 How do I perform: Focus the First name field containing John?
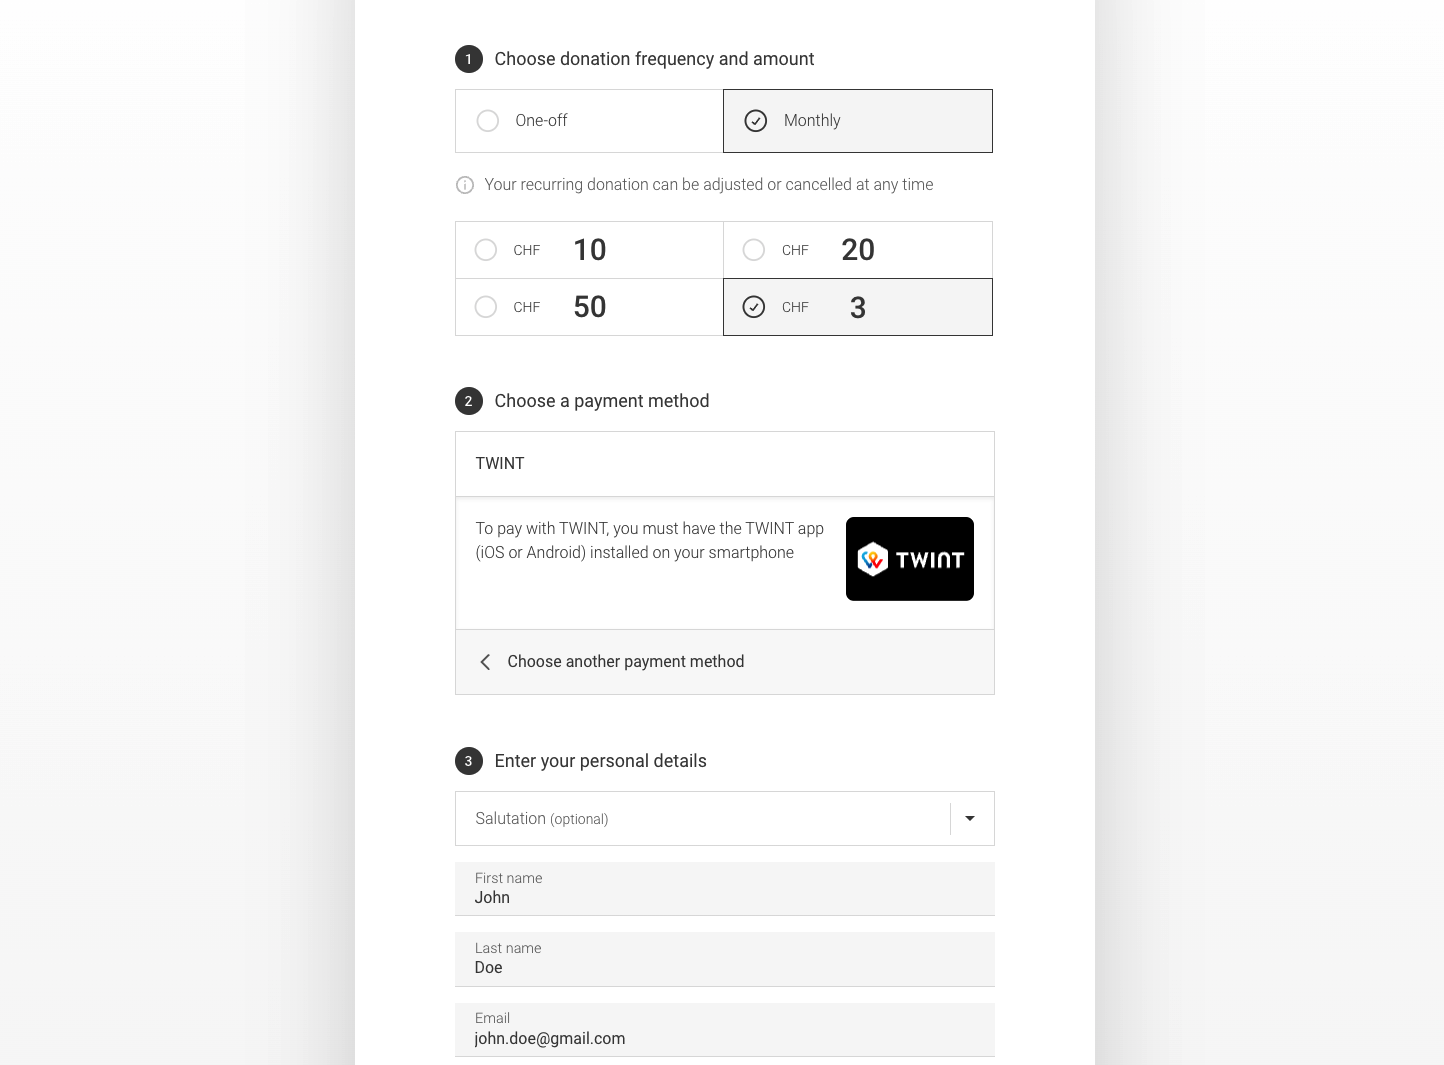pos(725,889)
